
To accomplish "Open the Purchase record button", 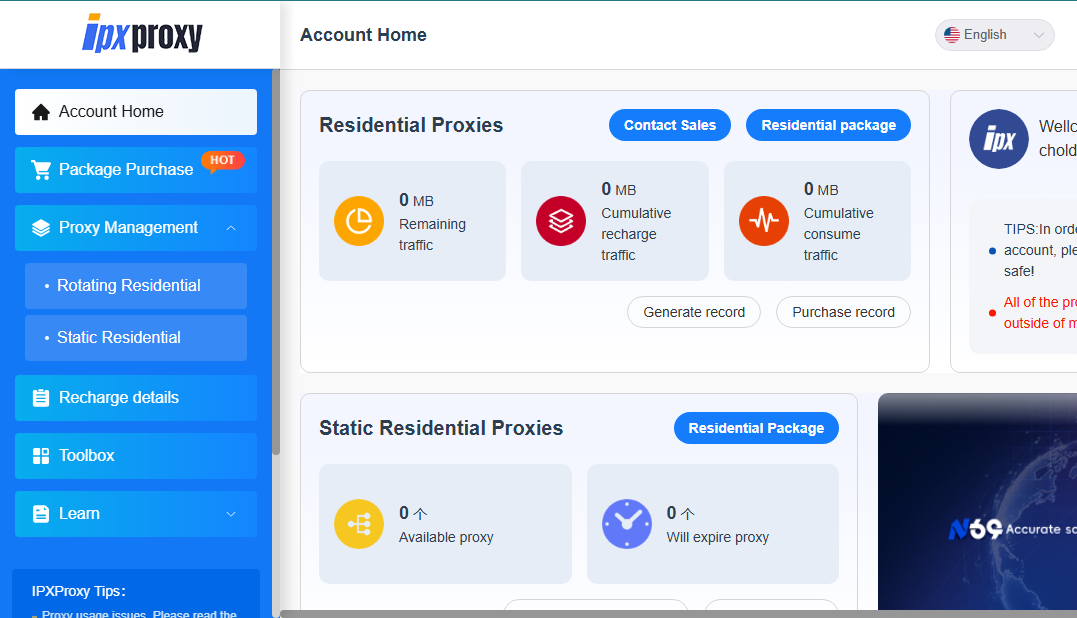I will [x=843, y=312].
